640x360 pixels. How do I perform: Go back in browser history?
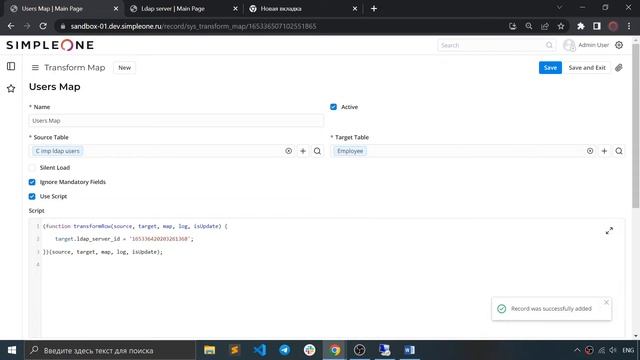(11, 26)
